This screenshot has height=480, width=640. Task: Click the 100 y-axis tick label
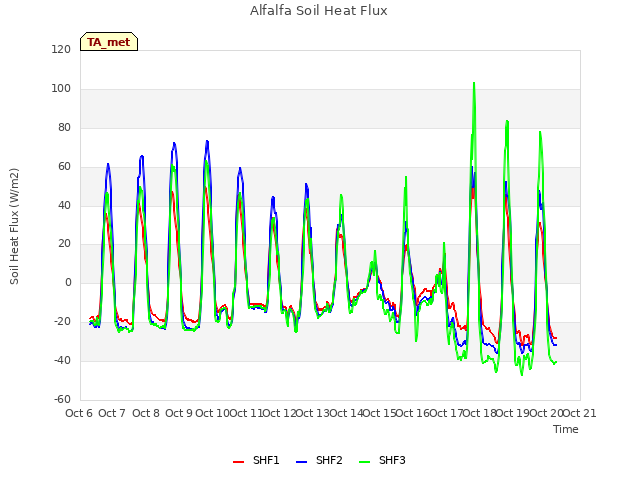[x=61, y=89]
